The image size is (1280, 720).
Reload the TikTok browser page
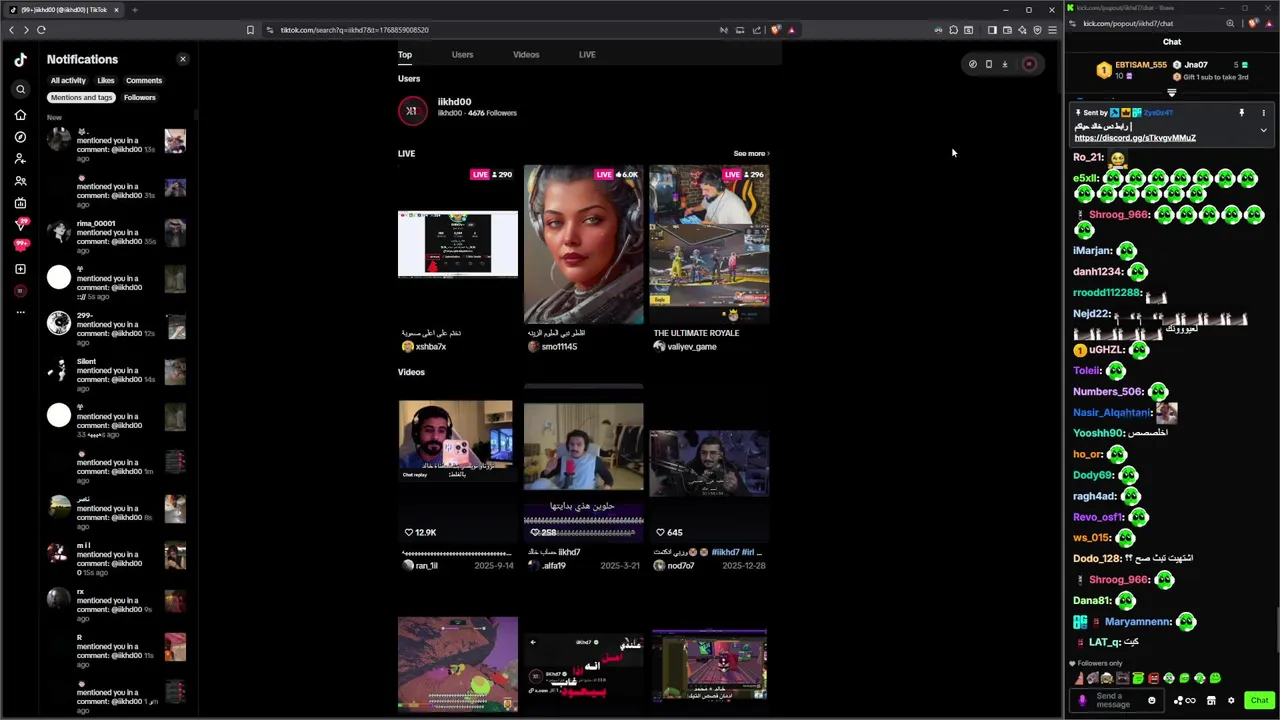pos(41,30)
